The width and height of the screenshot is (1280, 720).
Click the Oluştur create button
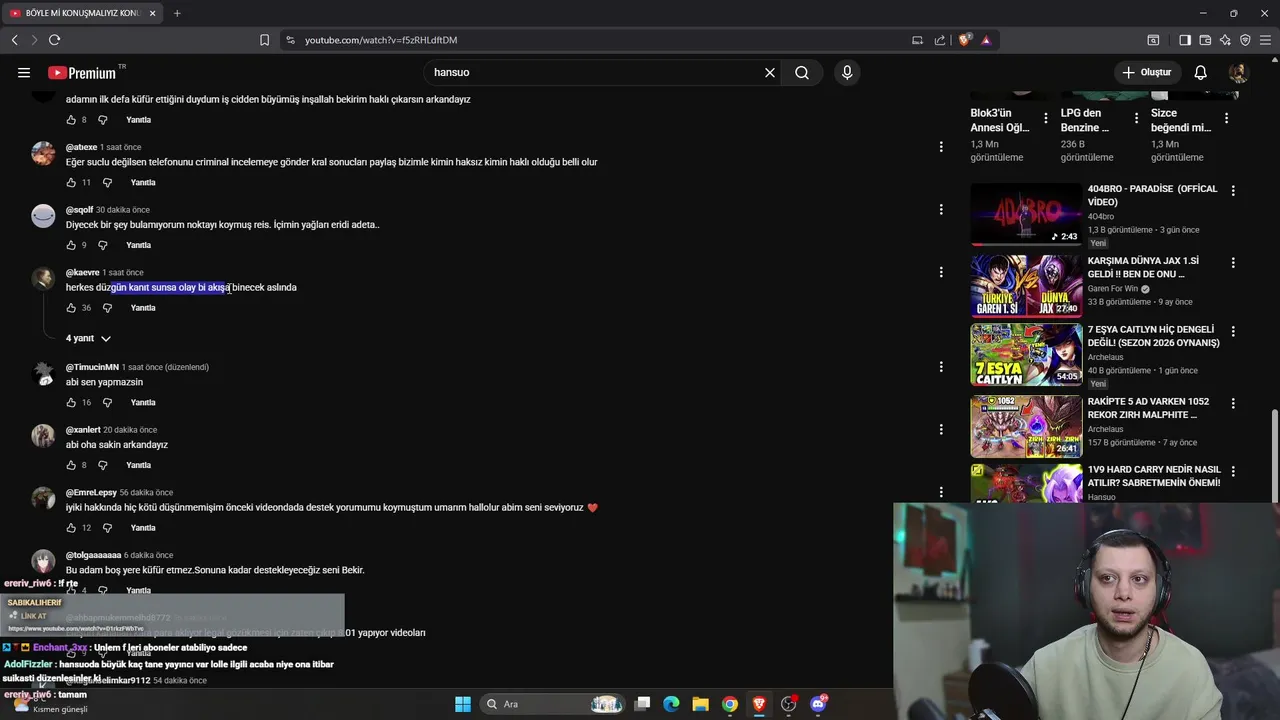click(1146, 72)
